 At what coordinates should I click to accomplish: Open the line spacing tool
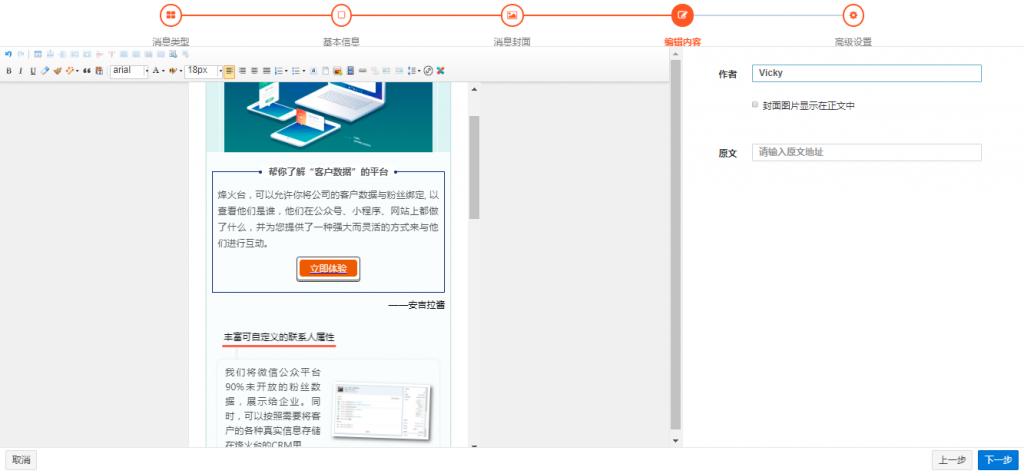411,71
